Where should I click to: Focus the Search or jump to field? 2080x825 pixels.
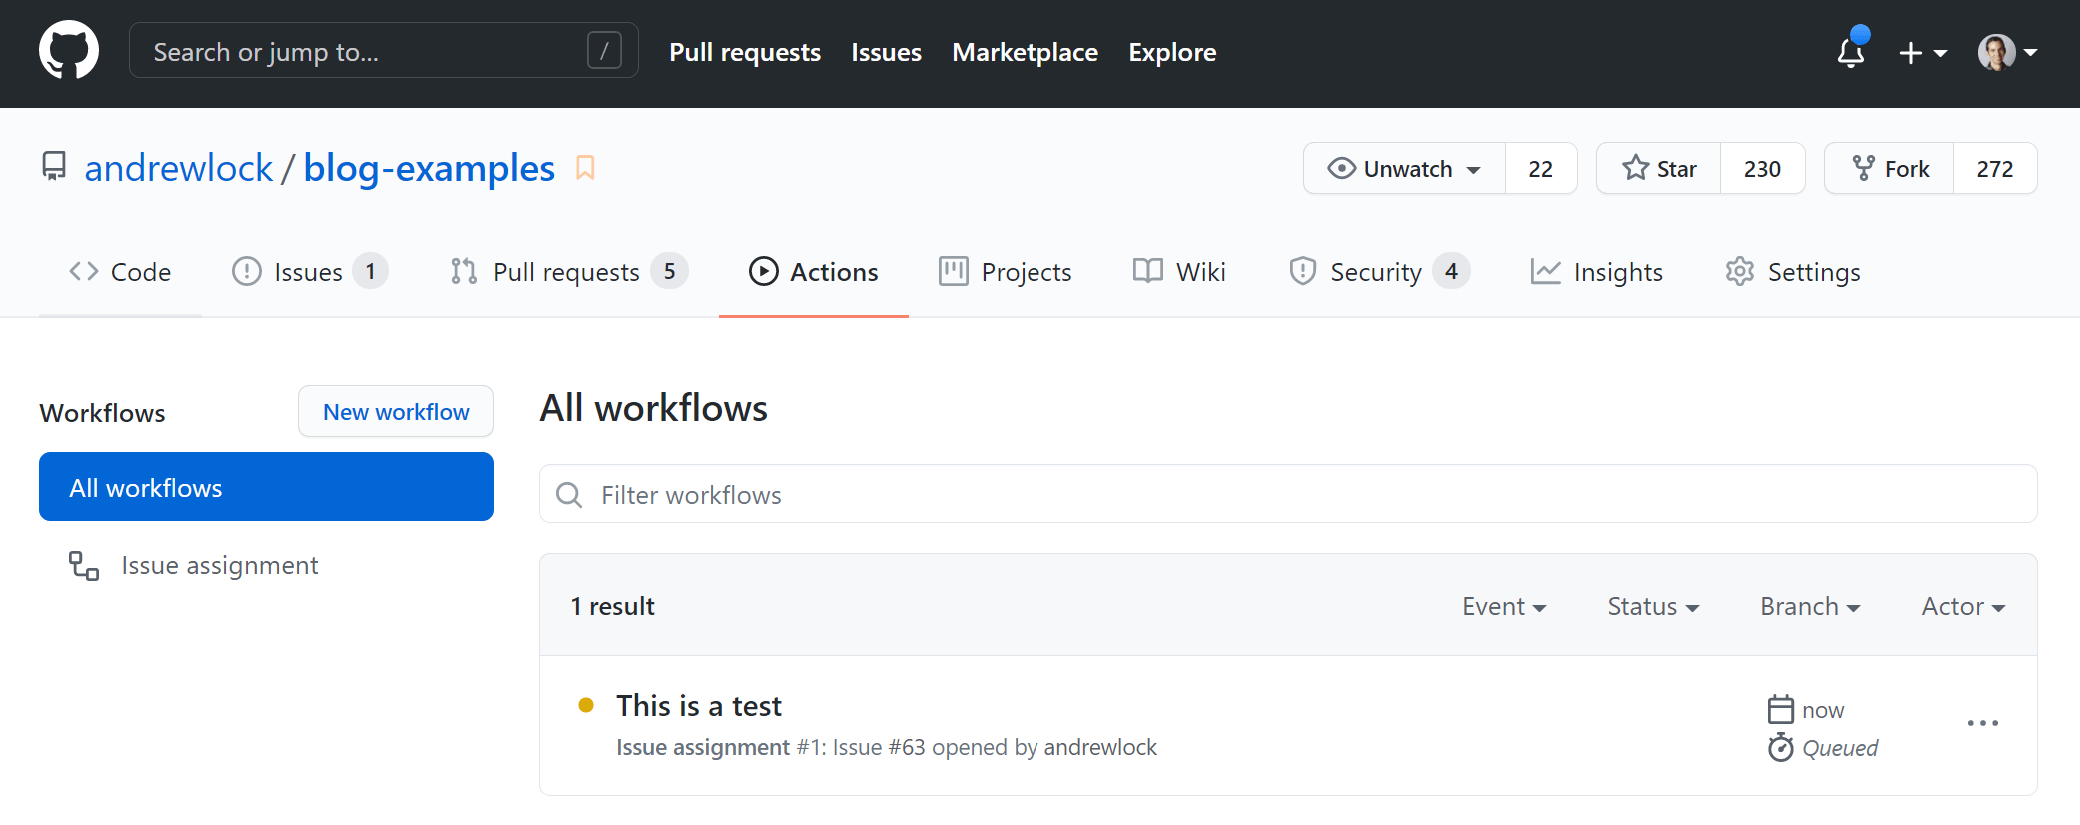click(x=384, y=51)
